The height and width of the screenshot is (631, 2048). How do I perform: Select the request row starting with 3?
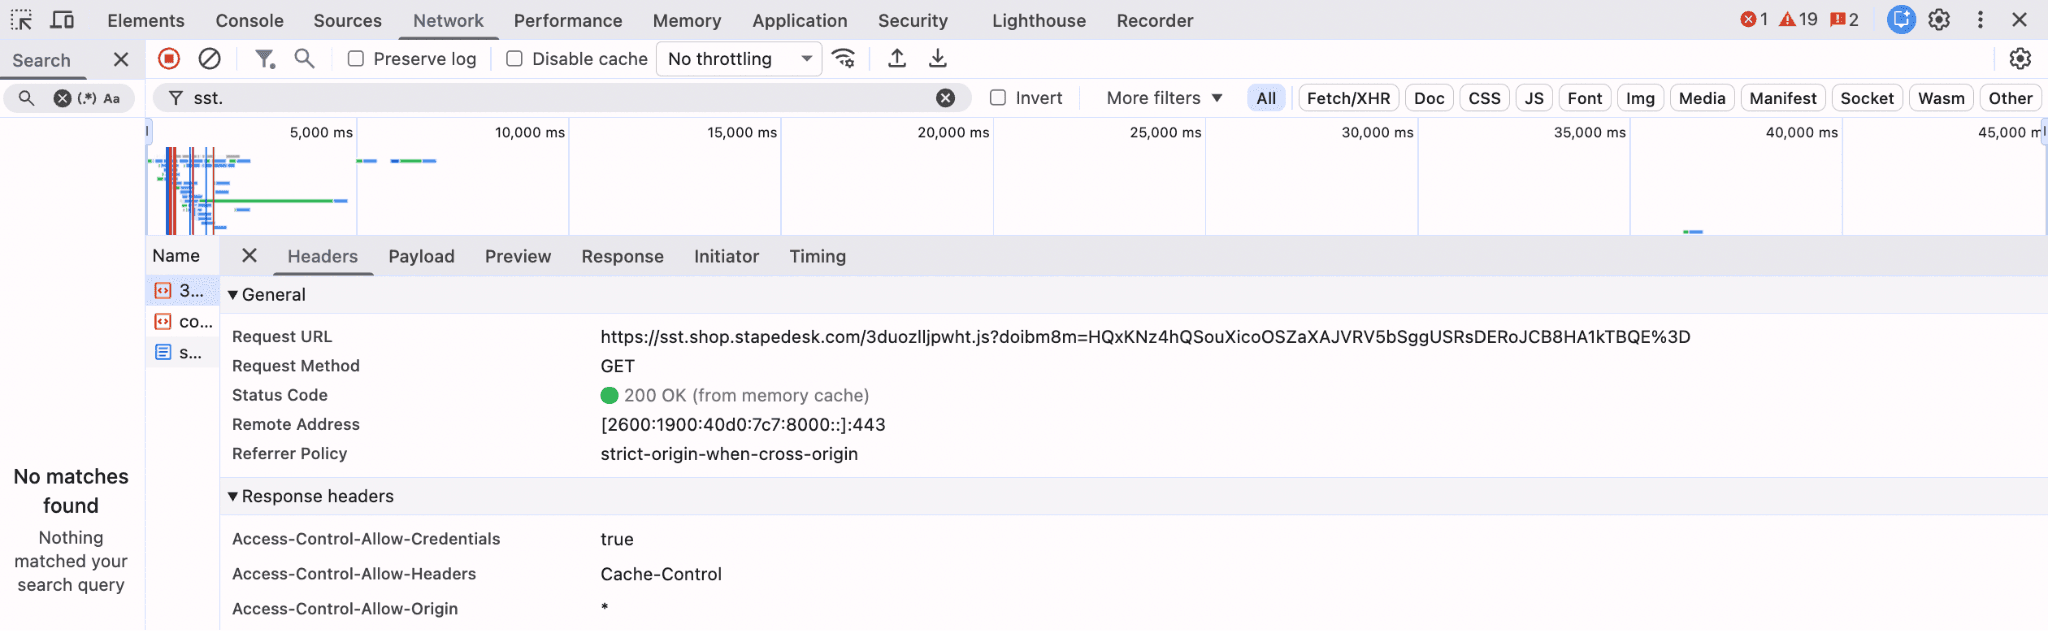coord(182,291)
